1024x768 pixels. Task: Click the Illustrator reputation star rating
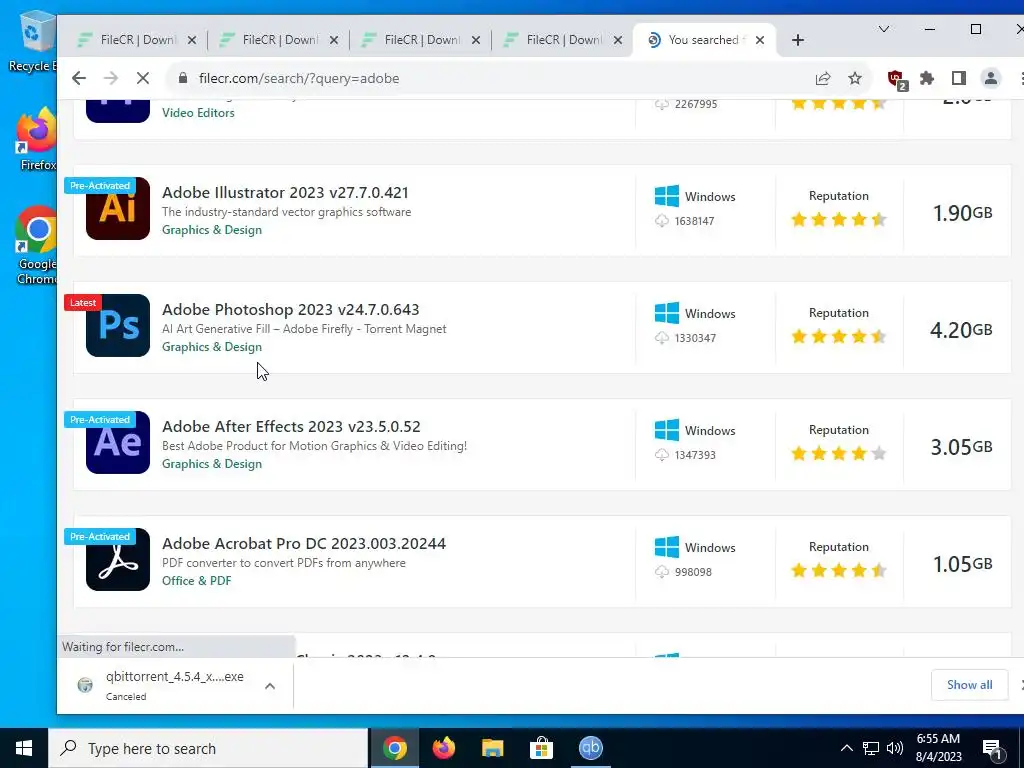pos(839,219)
